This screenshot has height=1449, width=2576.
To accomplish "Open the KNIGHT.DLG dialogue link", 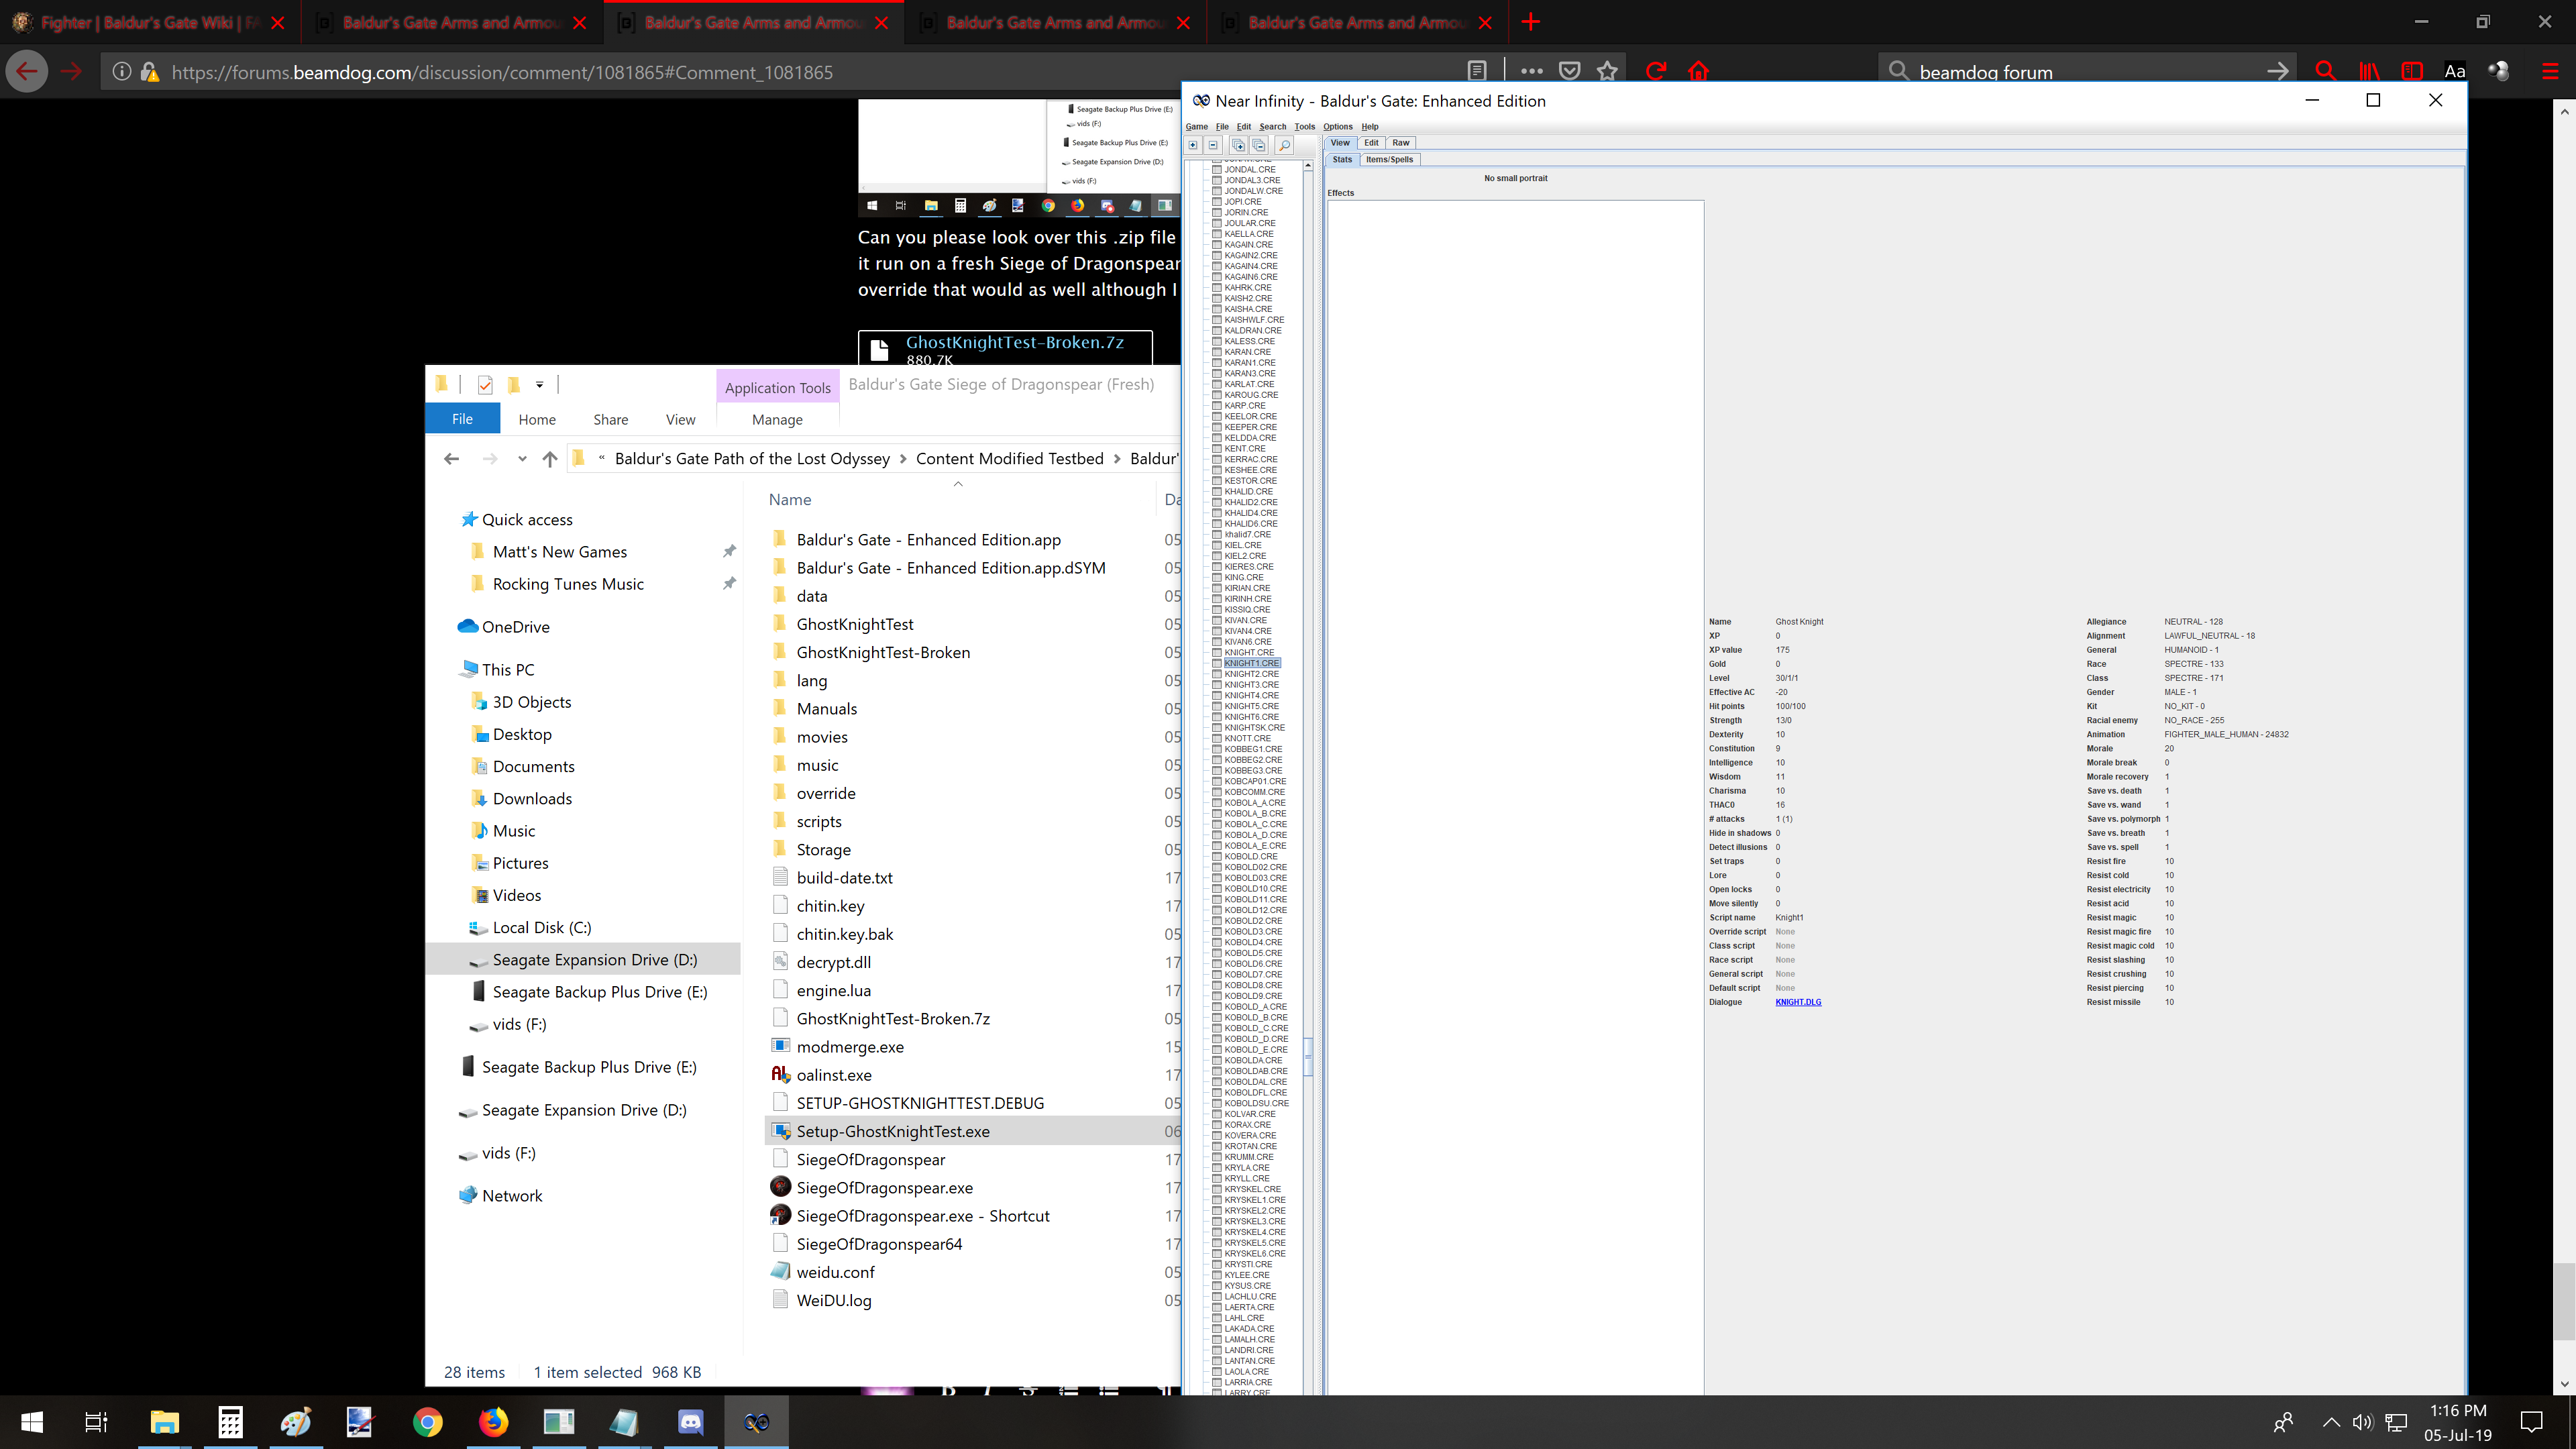I will click(x=1798, y=1002).
